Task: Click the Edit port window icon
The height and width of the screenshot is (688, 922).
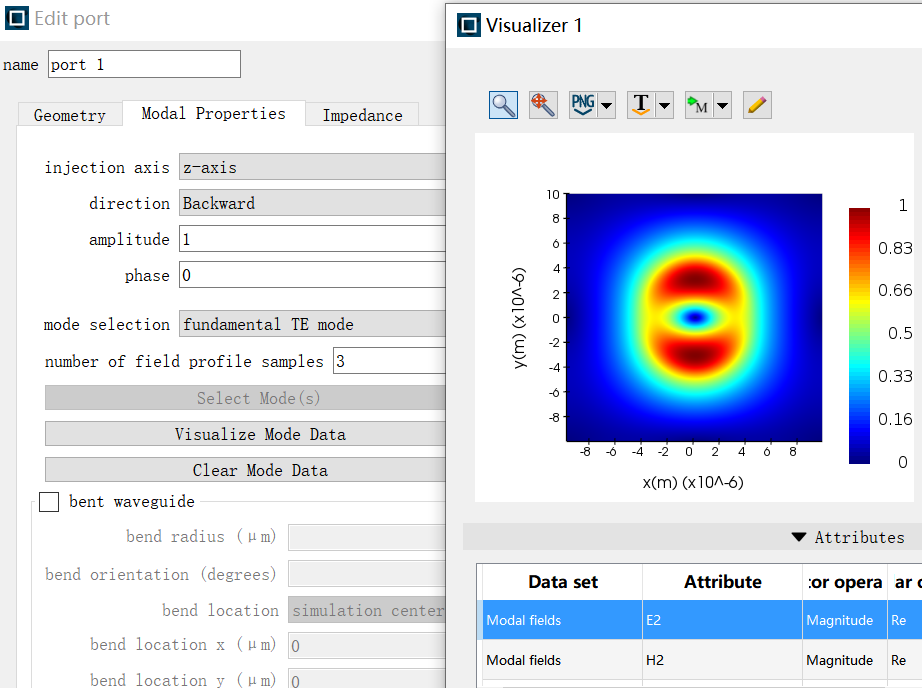Action: click(17, 18)
